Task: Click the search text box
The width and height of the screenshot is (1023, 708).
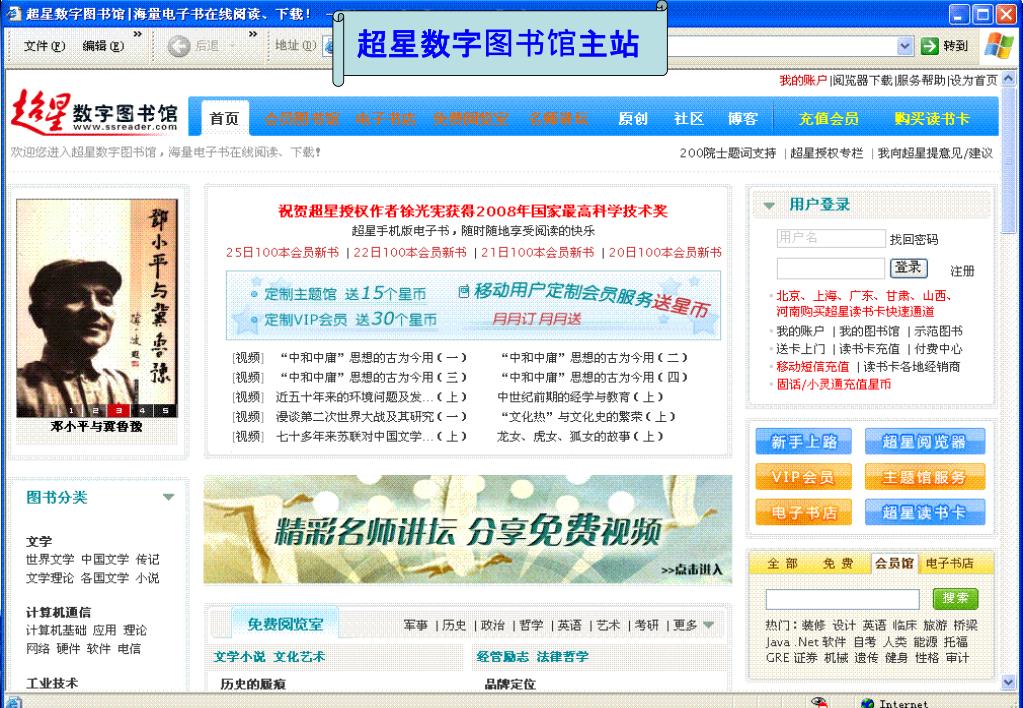Action: click(842, 599)
